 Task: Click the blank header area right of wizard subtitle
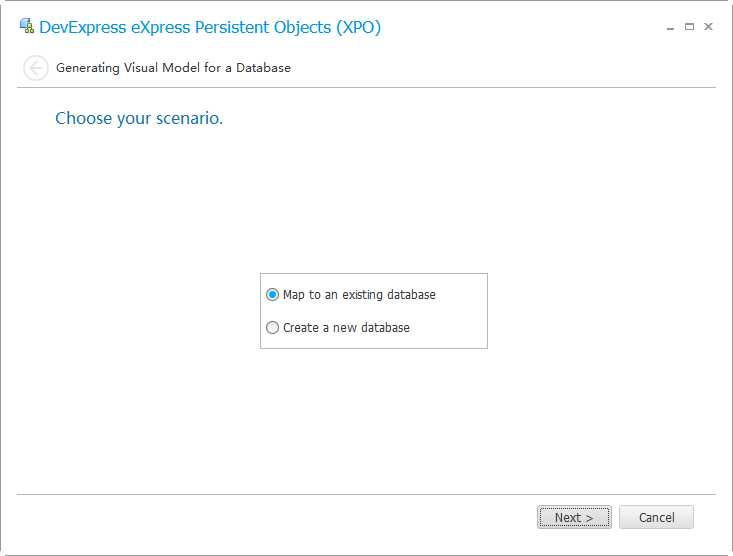500,68
